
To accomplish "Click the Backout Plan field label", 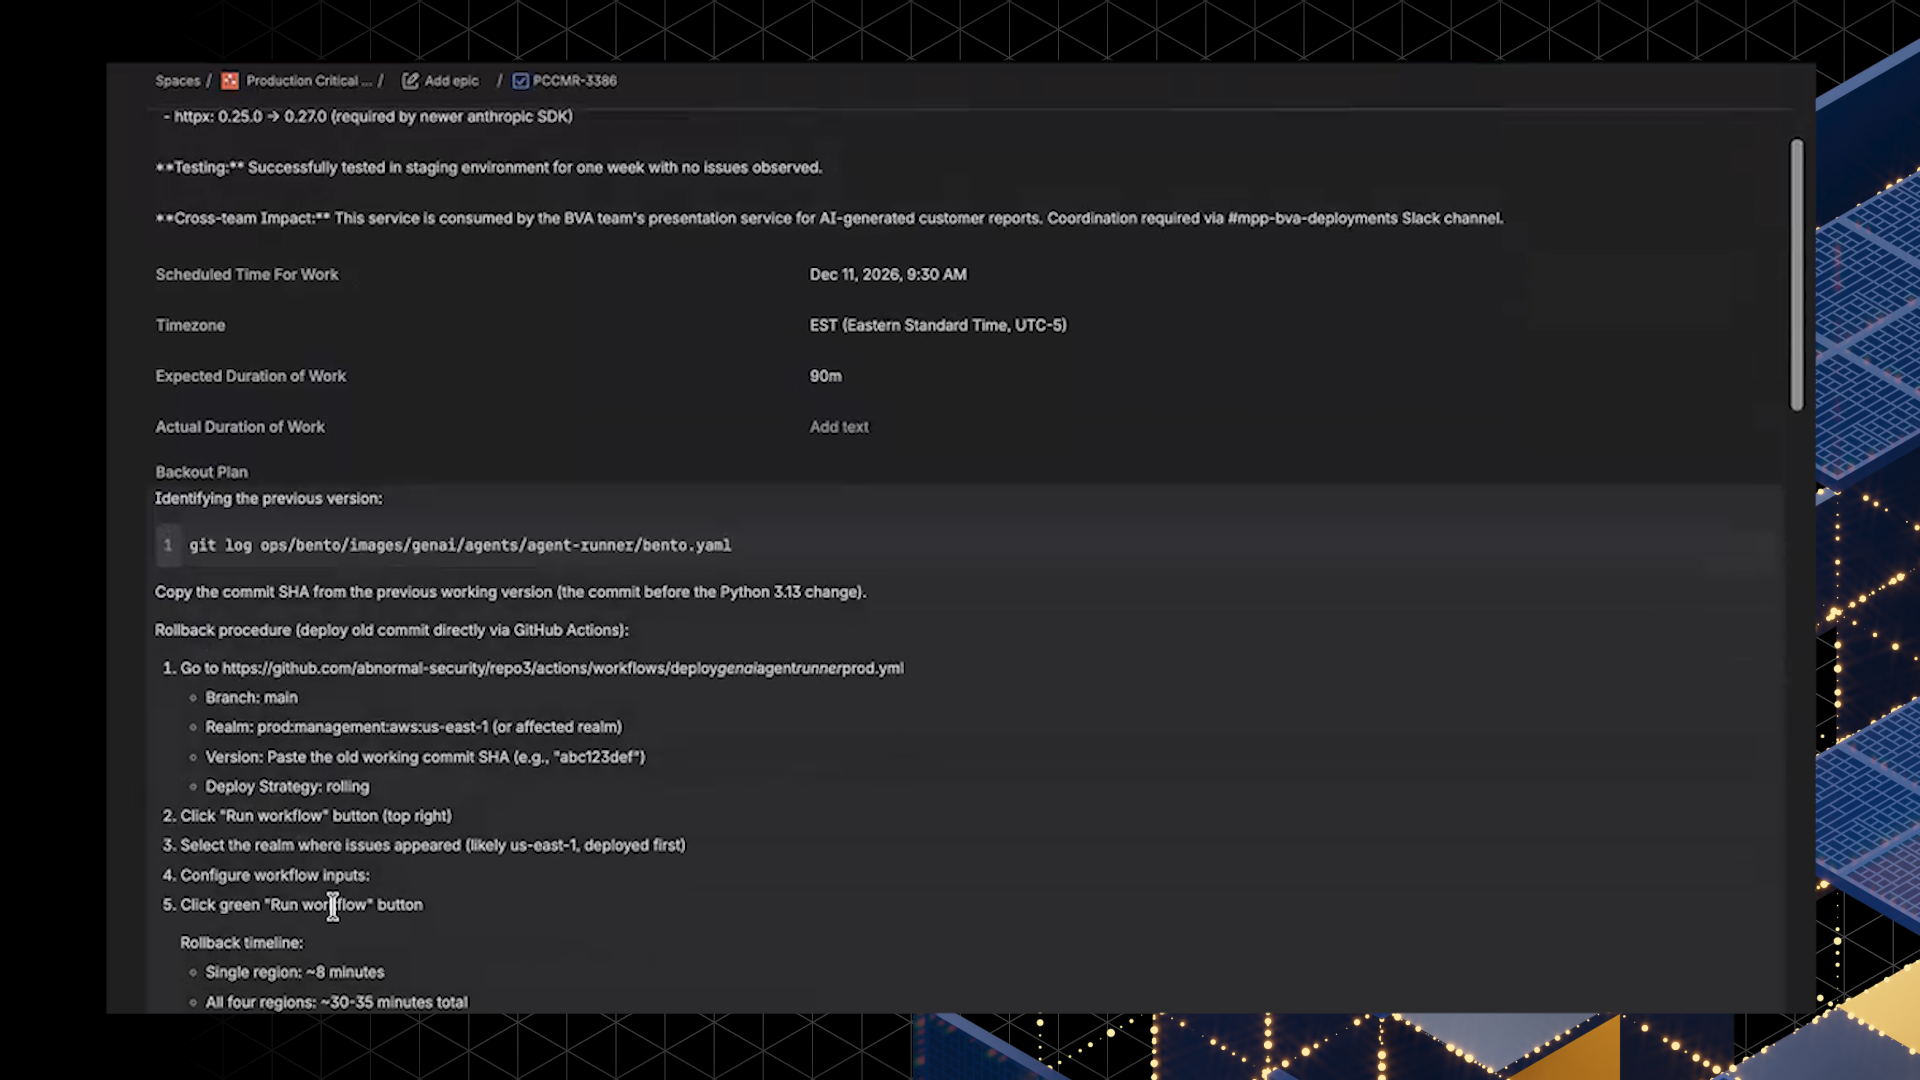I will click(202, 472).
